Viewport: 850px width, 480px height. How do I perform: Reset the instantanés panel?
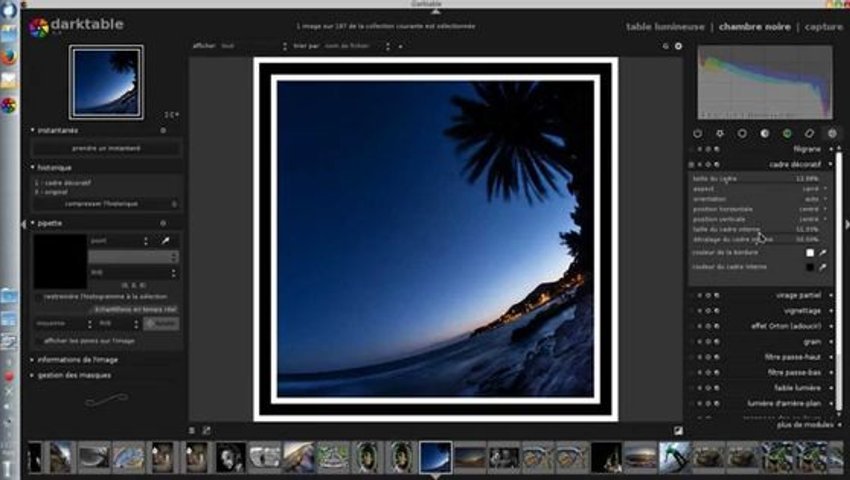(163, 131)
